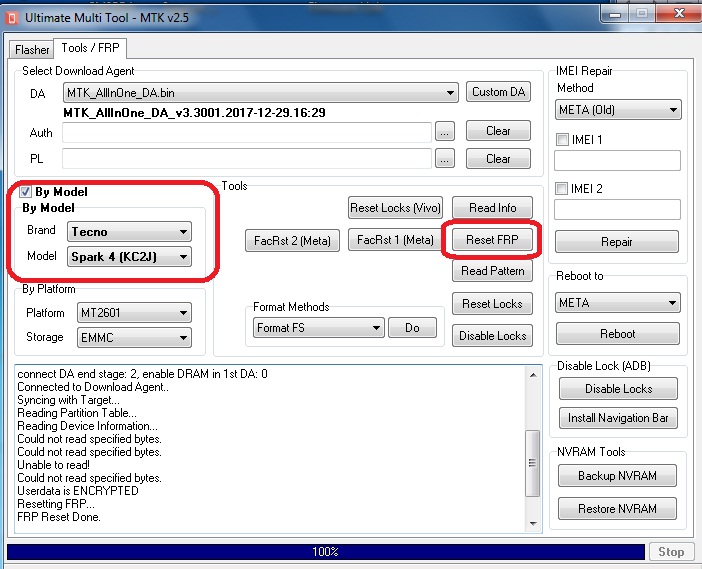Click the 100% progress bar
Screen dimensions: 702x569
326,552
